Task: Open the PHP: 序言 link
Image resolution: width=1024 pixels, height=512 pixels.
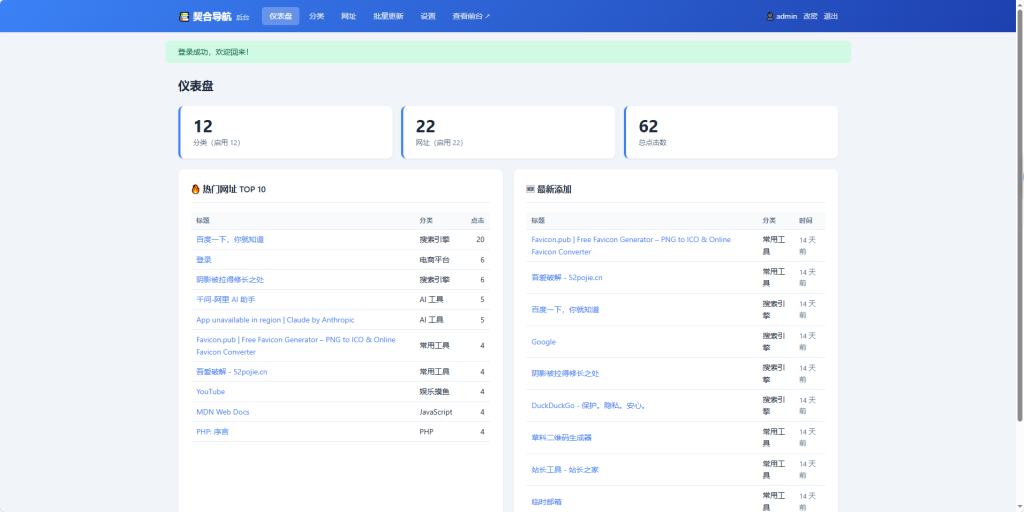Action: coord(213,432)
